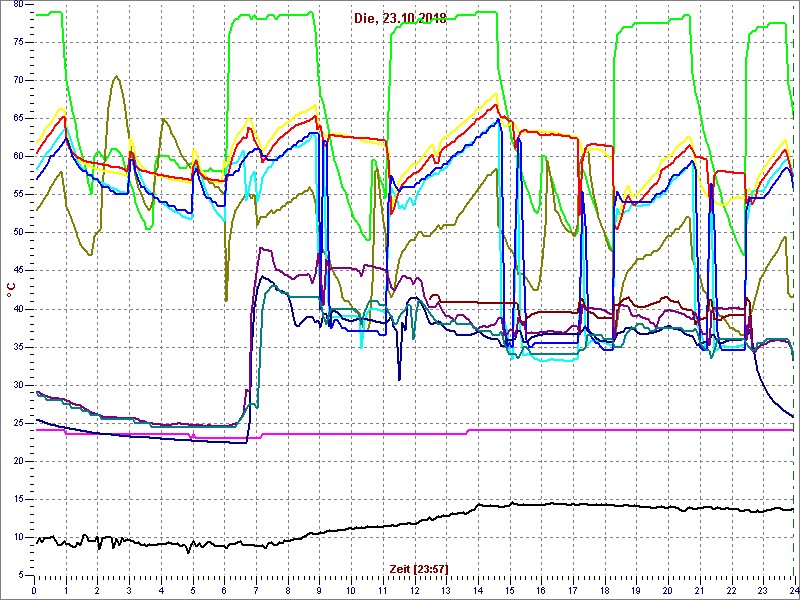Click the time-axis hour label 22
The image size is (800, 600).
732,589
